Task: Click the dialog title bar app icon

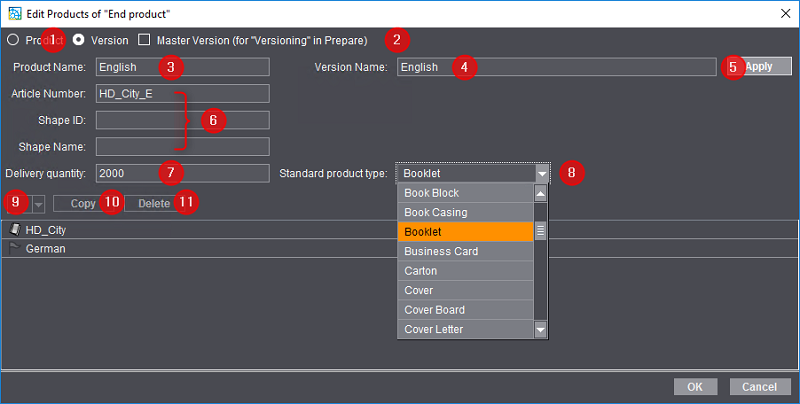Action: pos(13,13)
